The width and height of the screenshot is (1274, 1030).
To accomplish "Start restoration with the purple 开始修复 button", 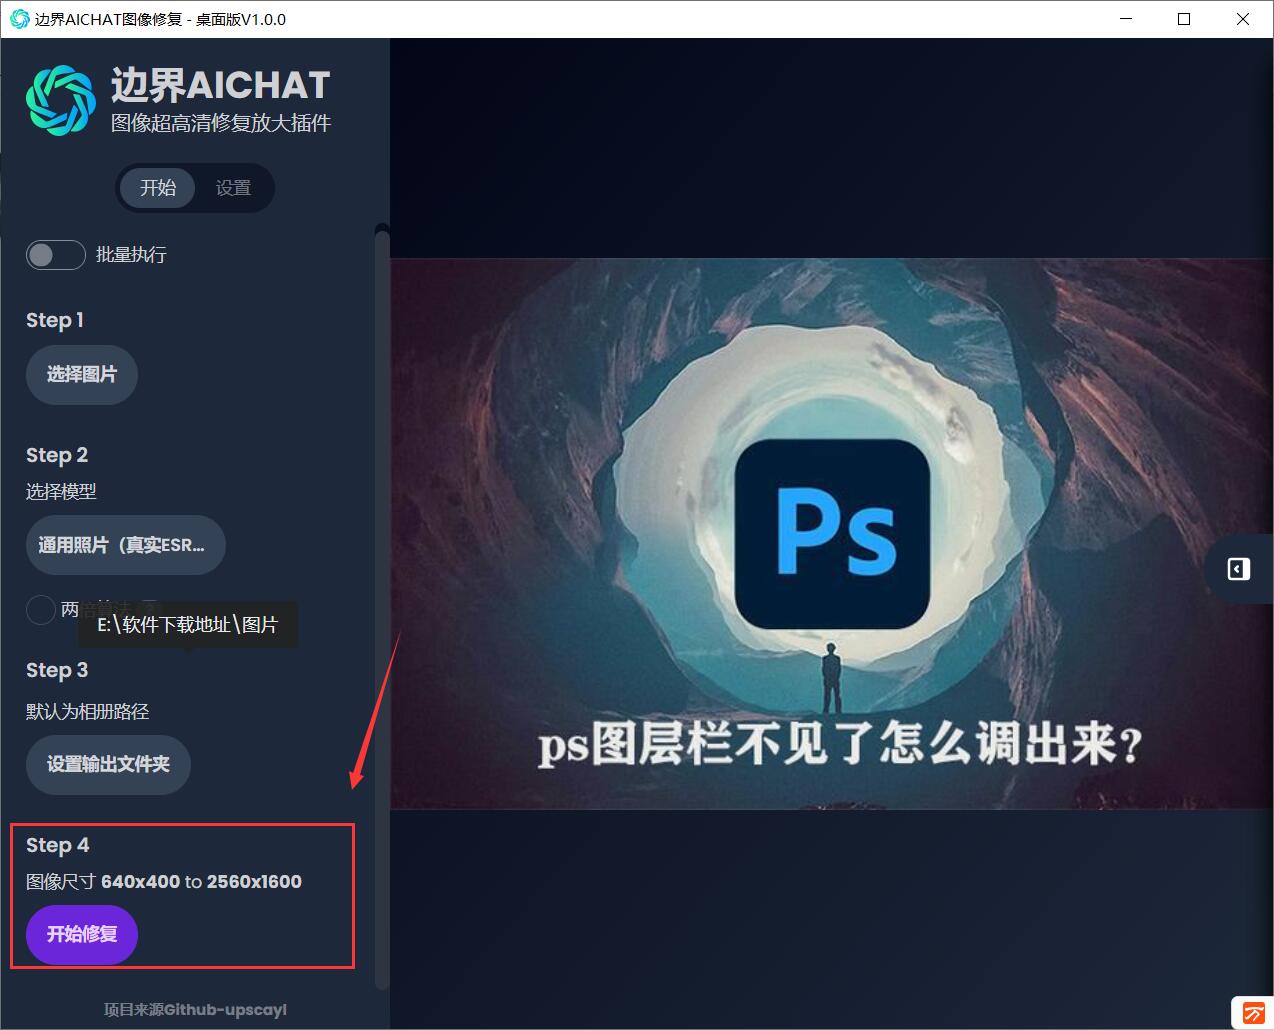I will [x=82, y=935].
